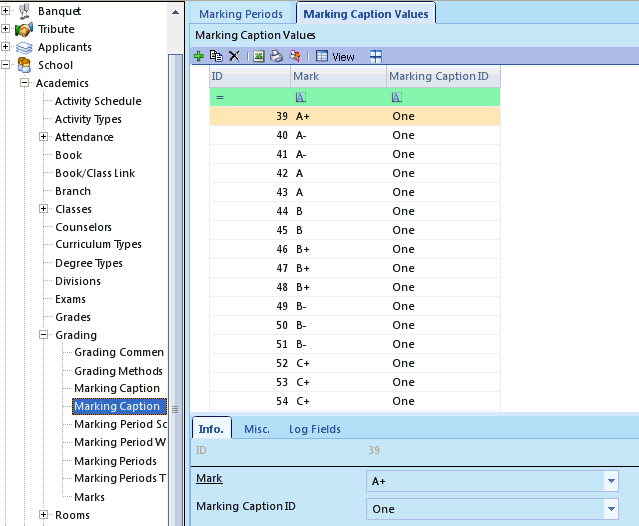Open the Info. tab

(x=211, y=429)
